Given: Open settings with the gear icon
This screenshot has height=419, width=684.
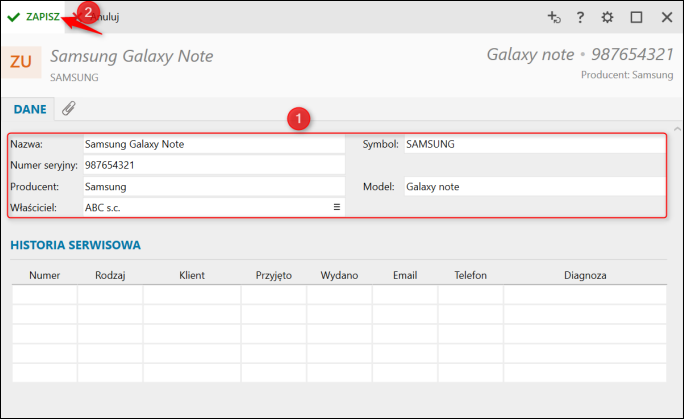Looking at the screenshot, I should point(607,17).
